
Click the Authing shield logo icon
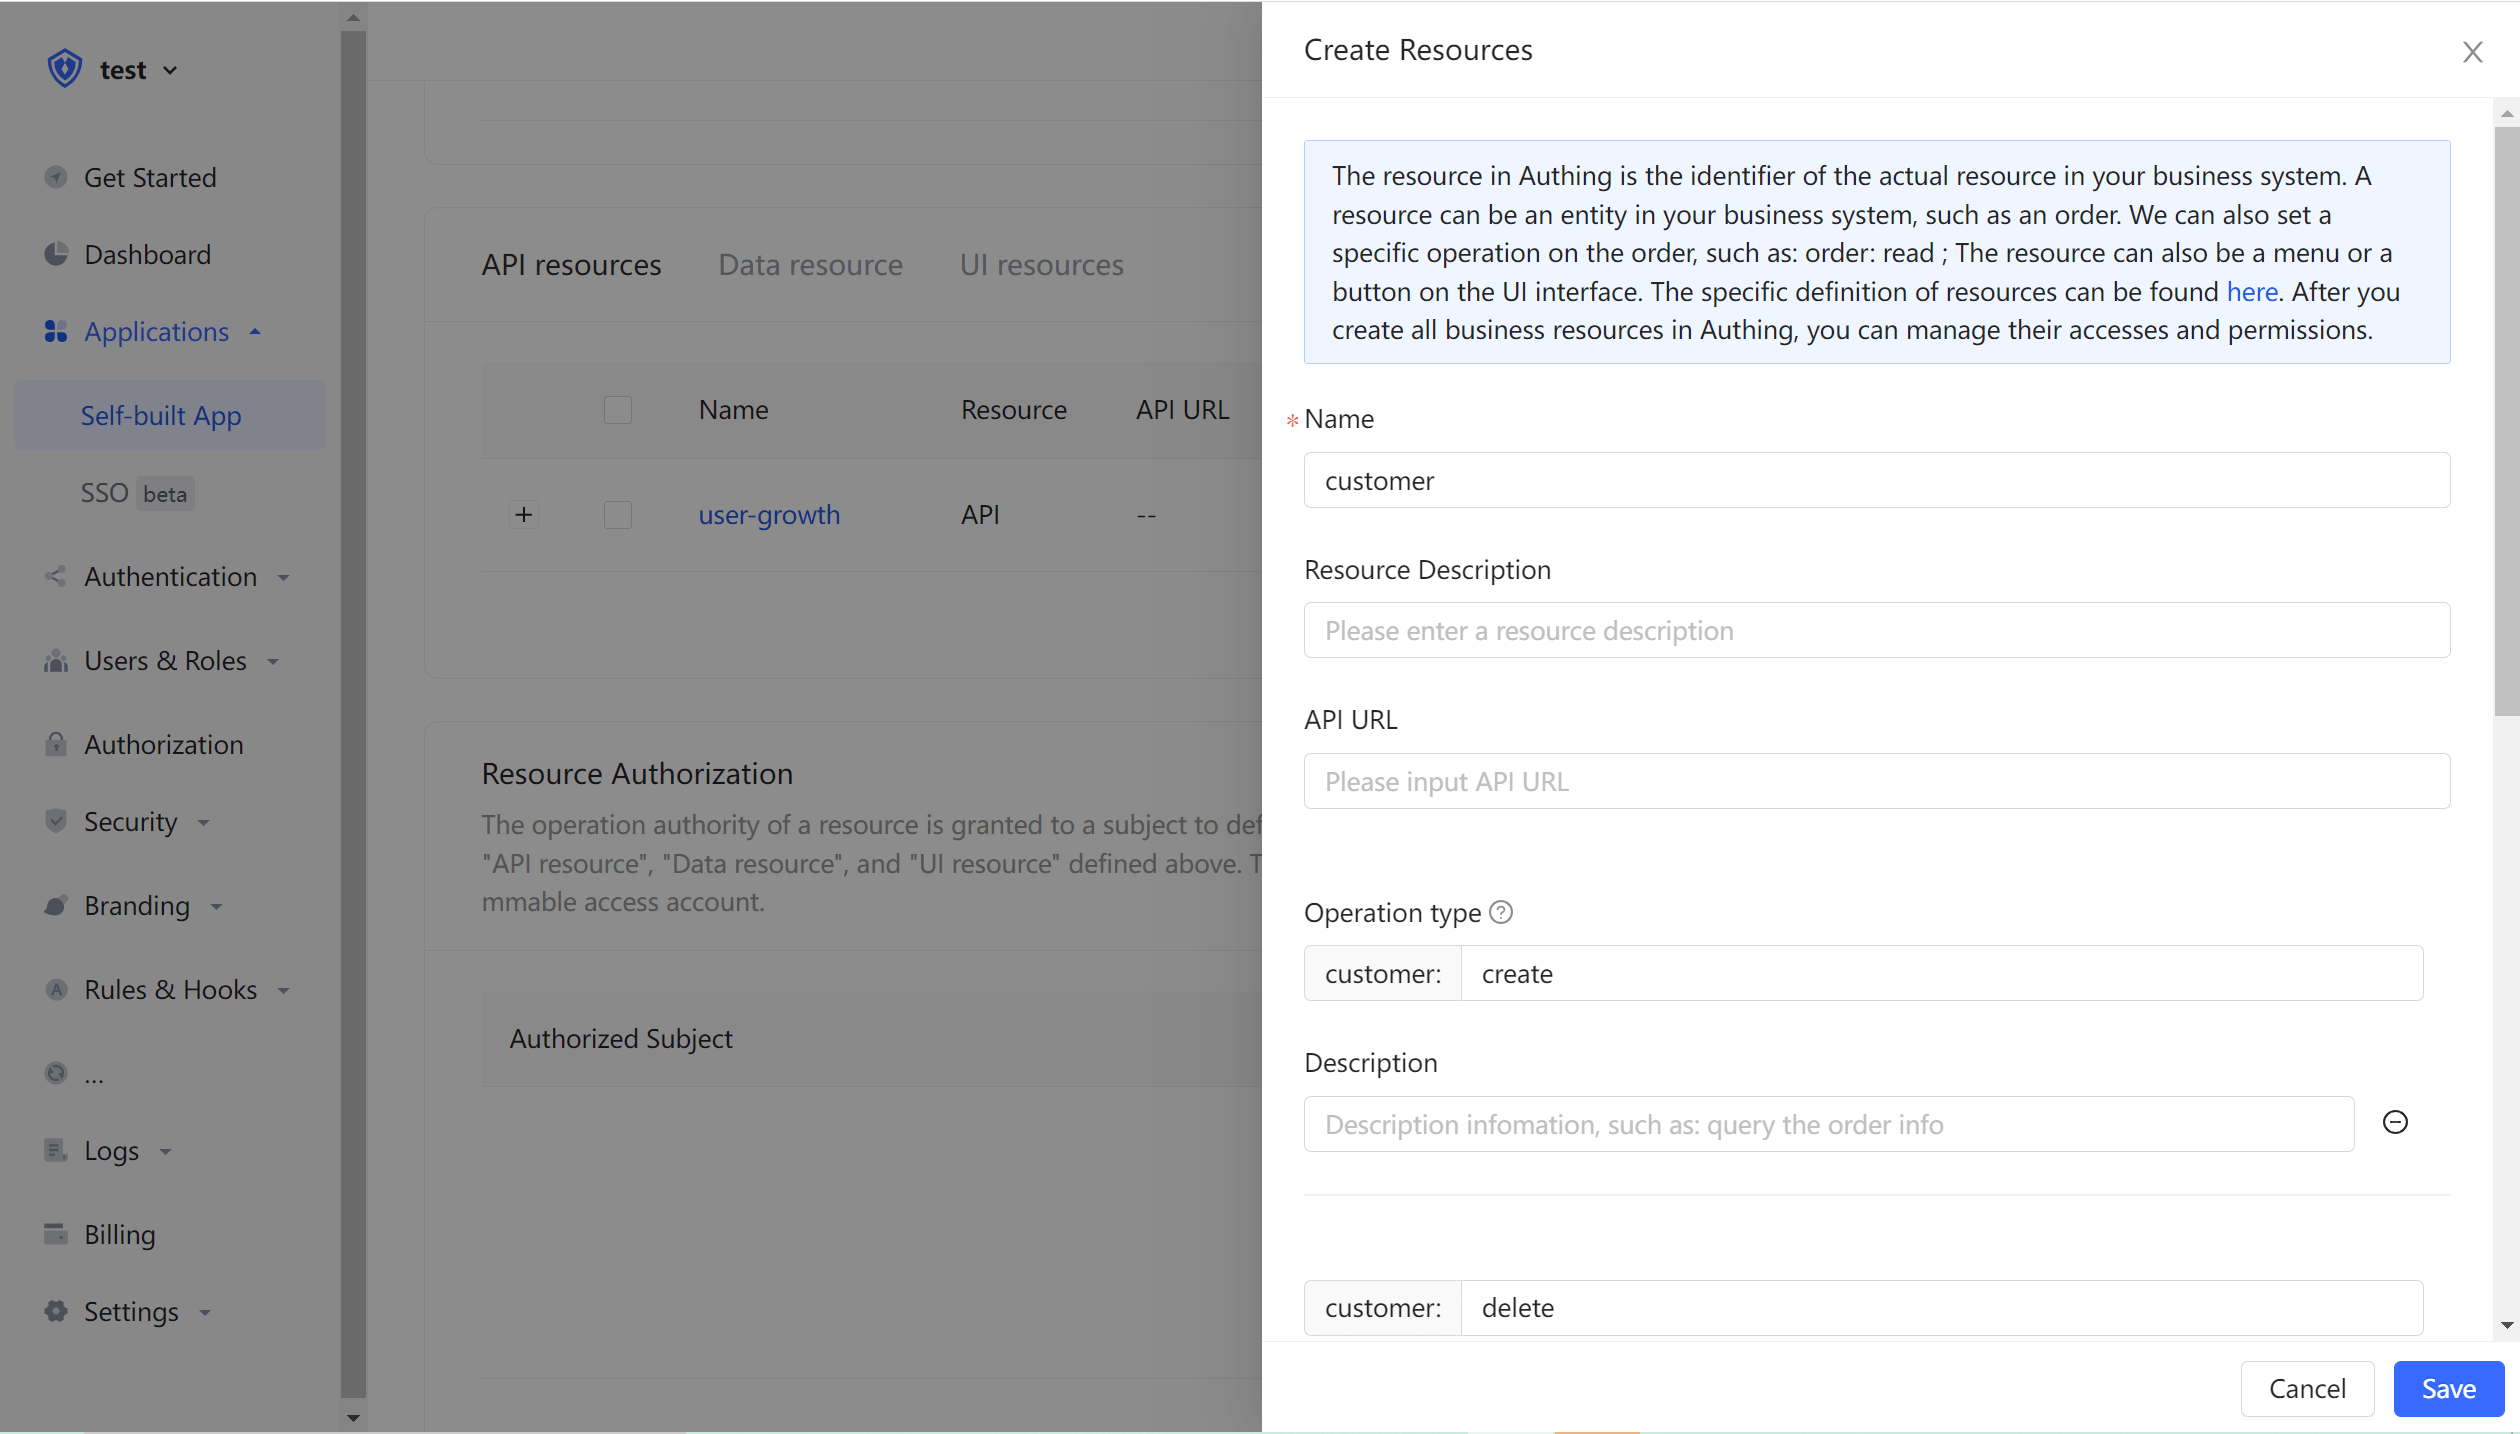(65, 69)
